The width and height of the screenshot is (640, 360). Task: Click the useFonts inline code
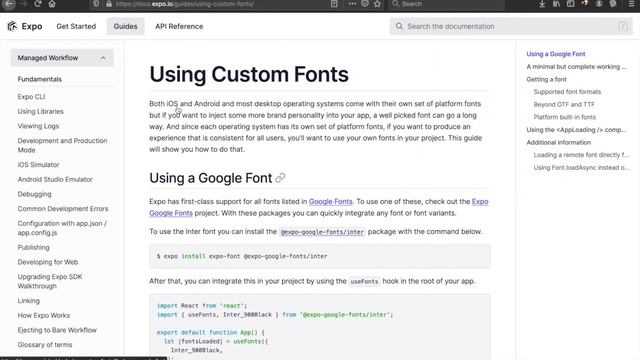coord(364,282)
